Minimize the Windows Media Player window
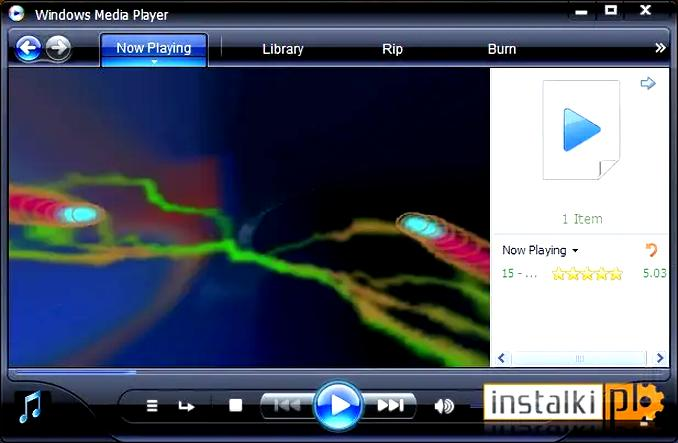Image resolution: width=678 pixels, height=443 pixels. coord(581,12)
